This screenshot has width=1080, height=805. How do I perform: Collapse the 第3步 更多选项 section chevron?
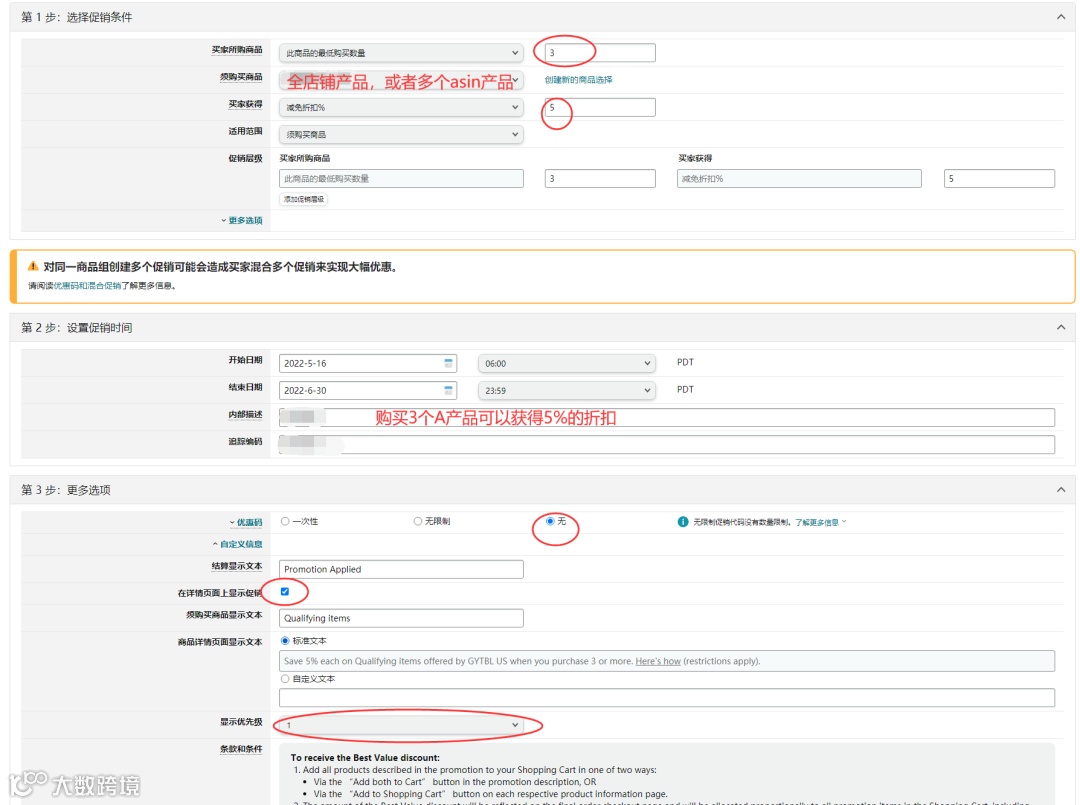click(1061, 490)
